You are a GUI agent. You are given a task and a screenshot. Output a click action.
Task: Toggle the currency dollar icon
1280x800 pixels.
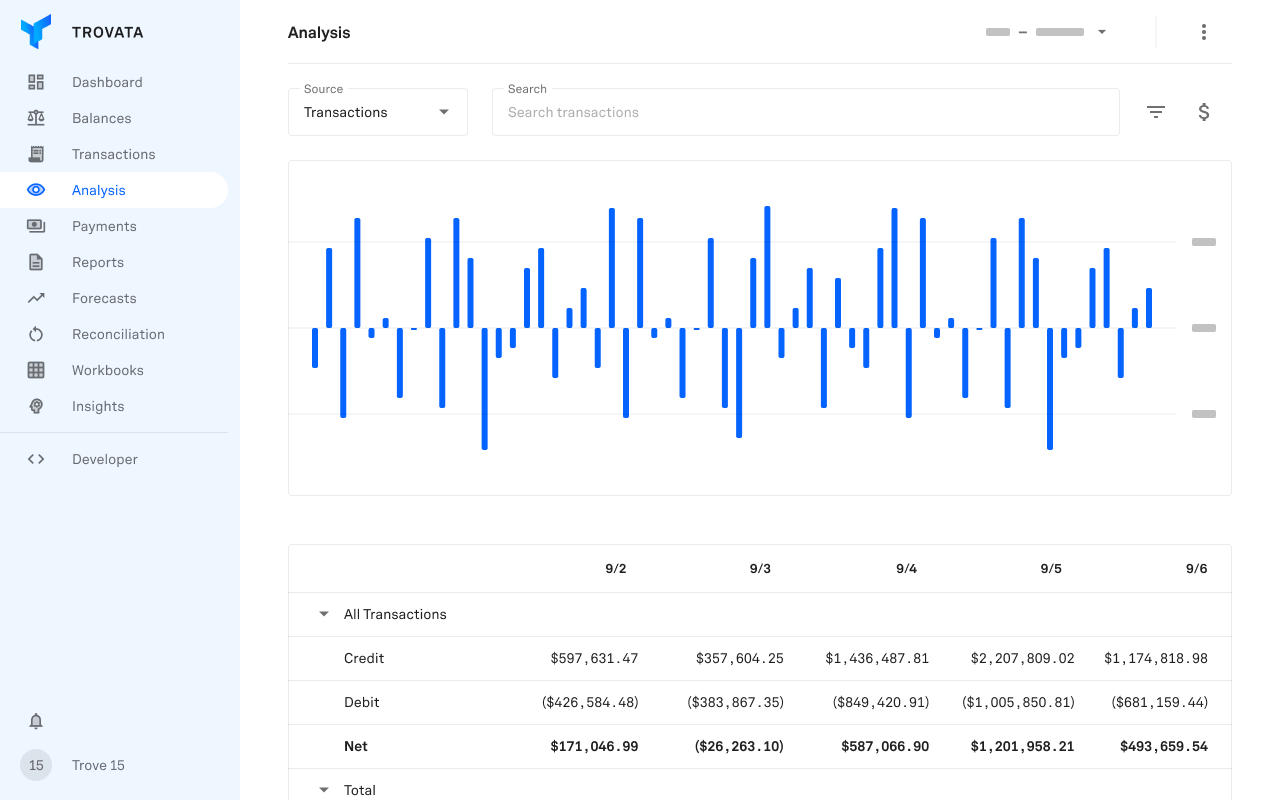[x=1204, y=112]
